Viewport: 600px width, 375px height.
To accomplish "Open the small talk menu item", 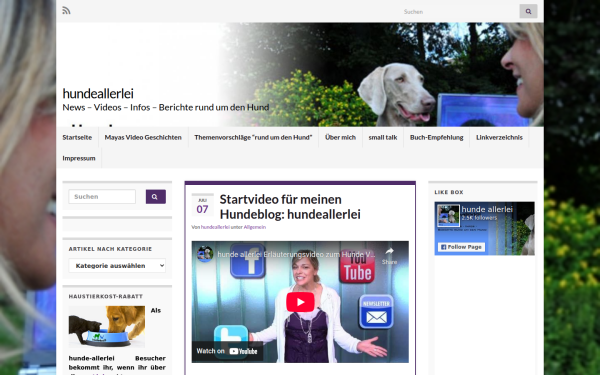I will (383, 137).
